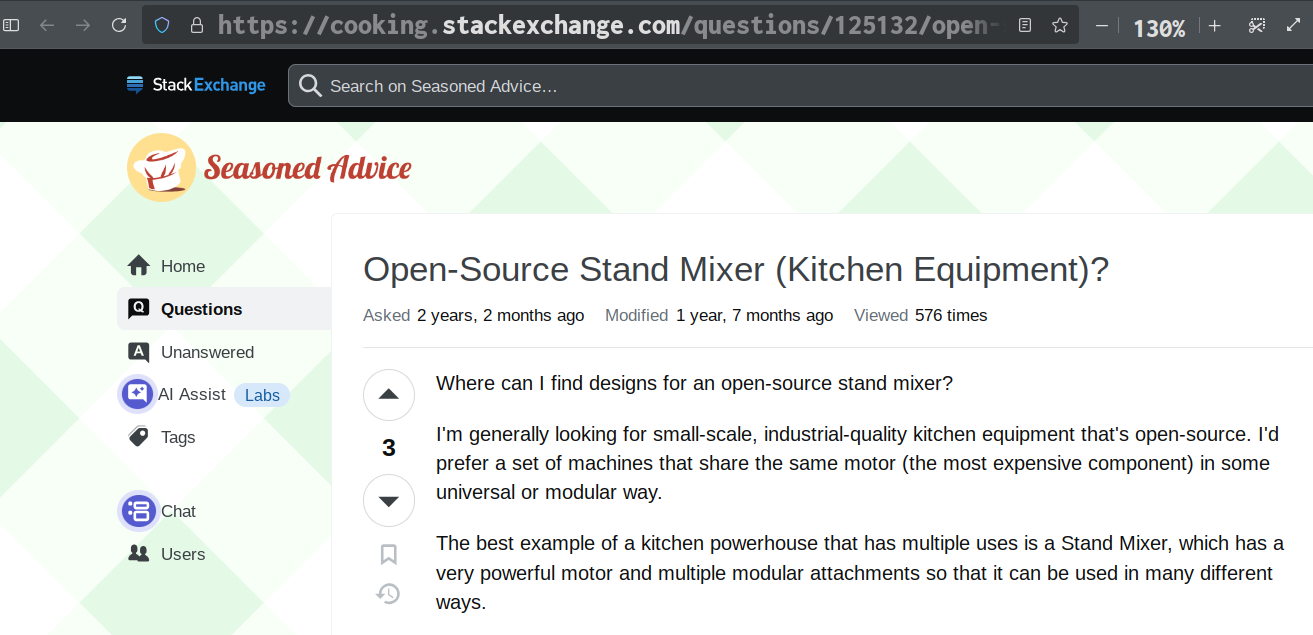Open the Tags page
The height and width of the screenshot is (635, 1313).
click(x=178, y=437)
